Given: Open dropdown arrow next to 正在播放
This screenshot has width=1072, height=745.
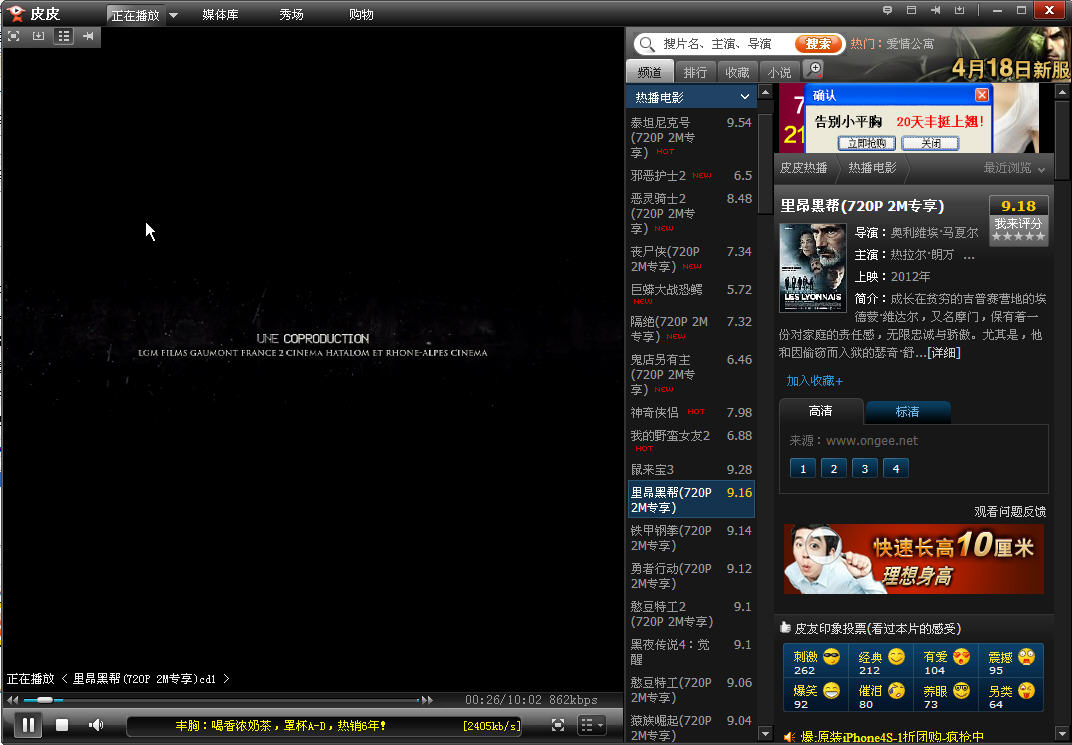Looking at the screenshot, I should pyautogui.click(x=173, y=15).
